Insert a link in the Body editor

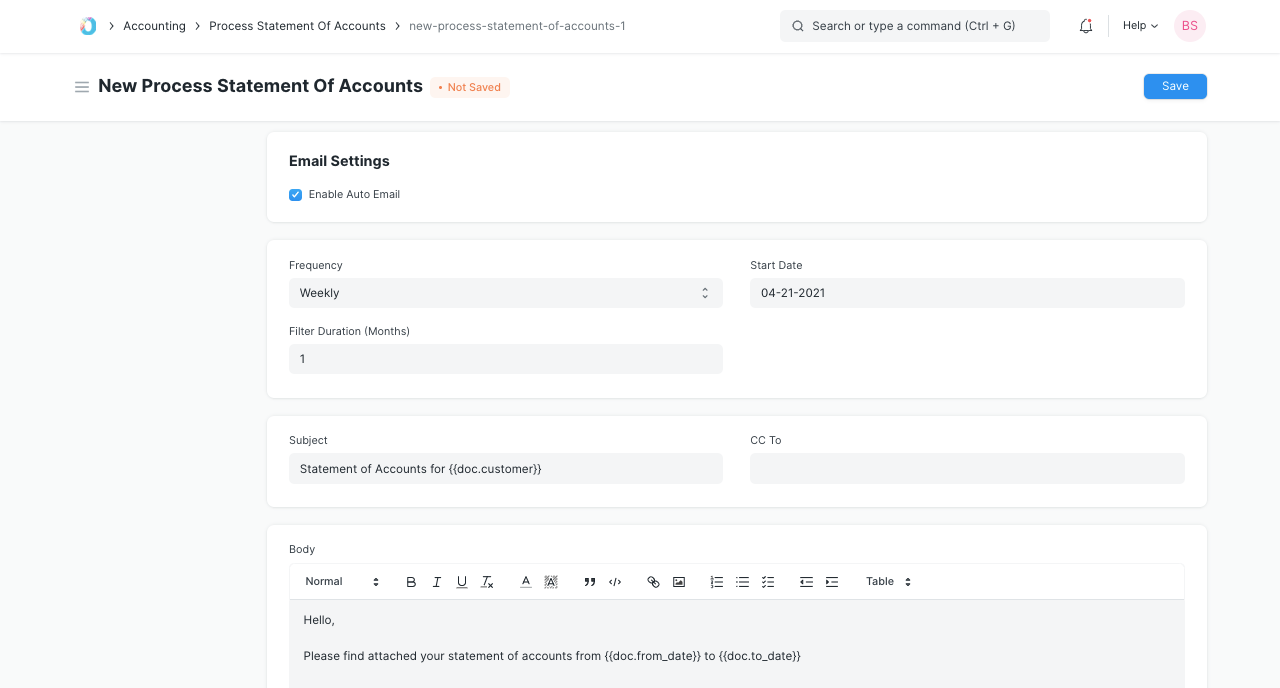[x=653, y=582]
